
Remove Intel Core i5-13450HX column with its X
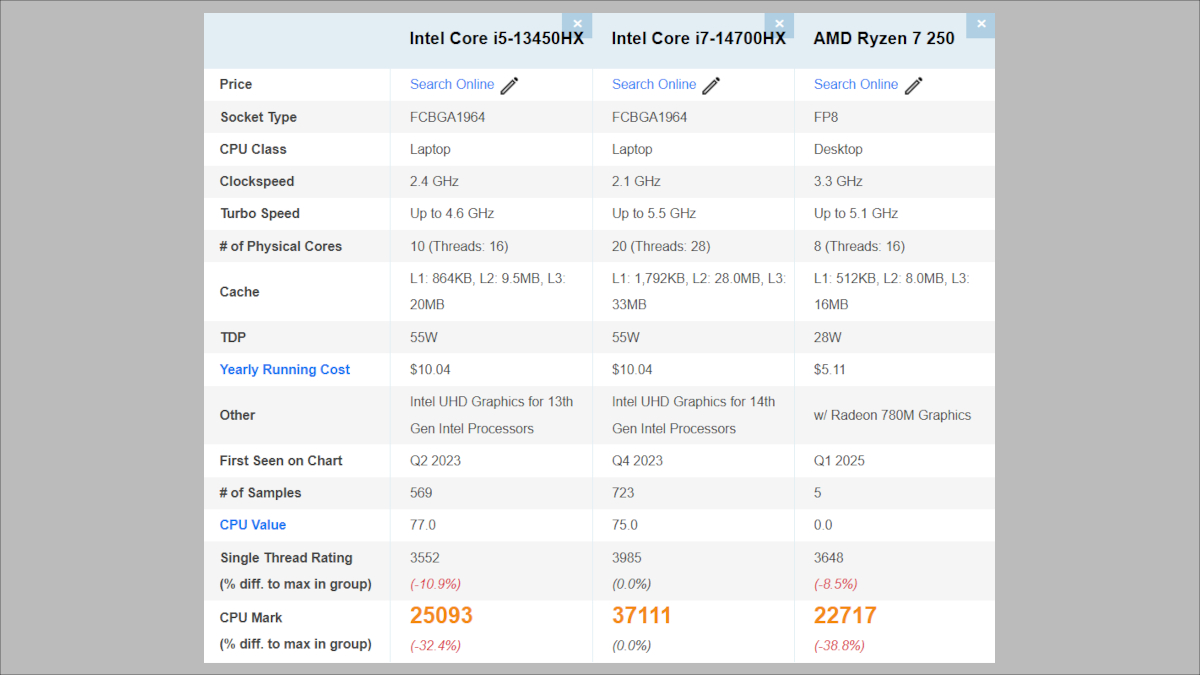(577, 25)
